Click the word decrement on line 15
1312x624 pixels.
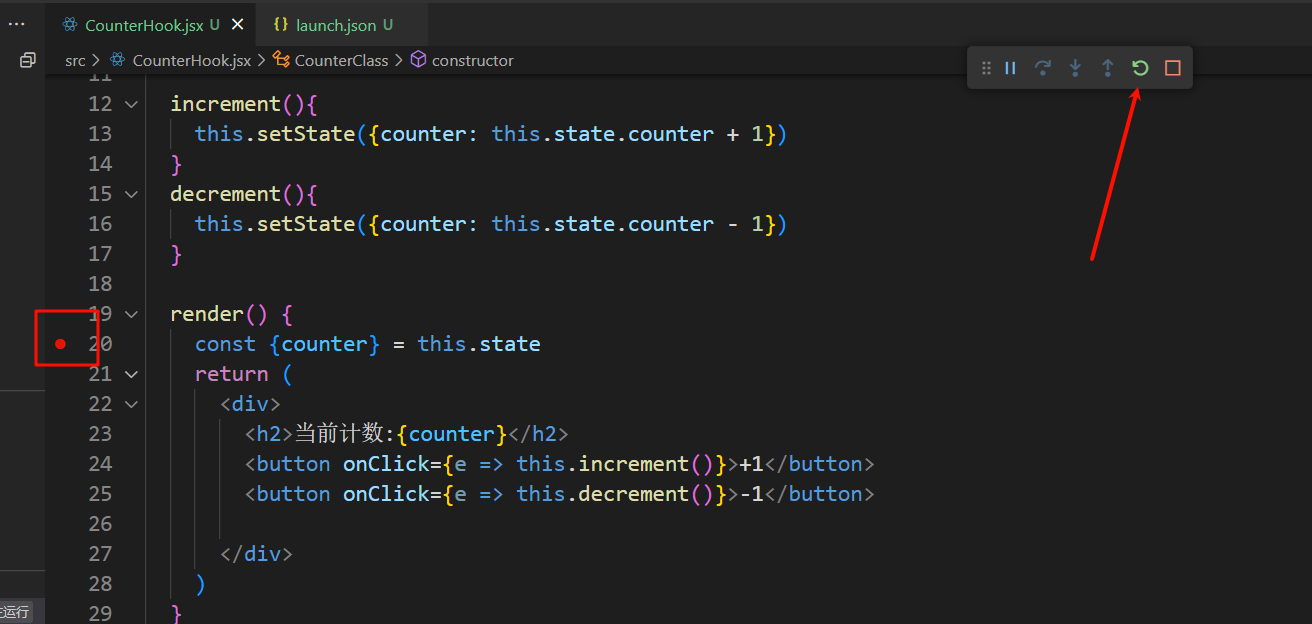point(226,194)
